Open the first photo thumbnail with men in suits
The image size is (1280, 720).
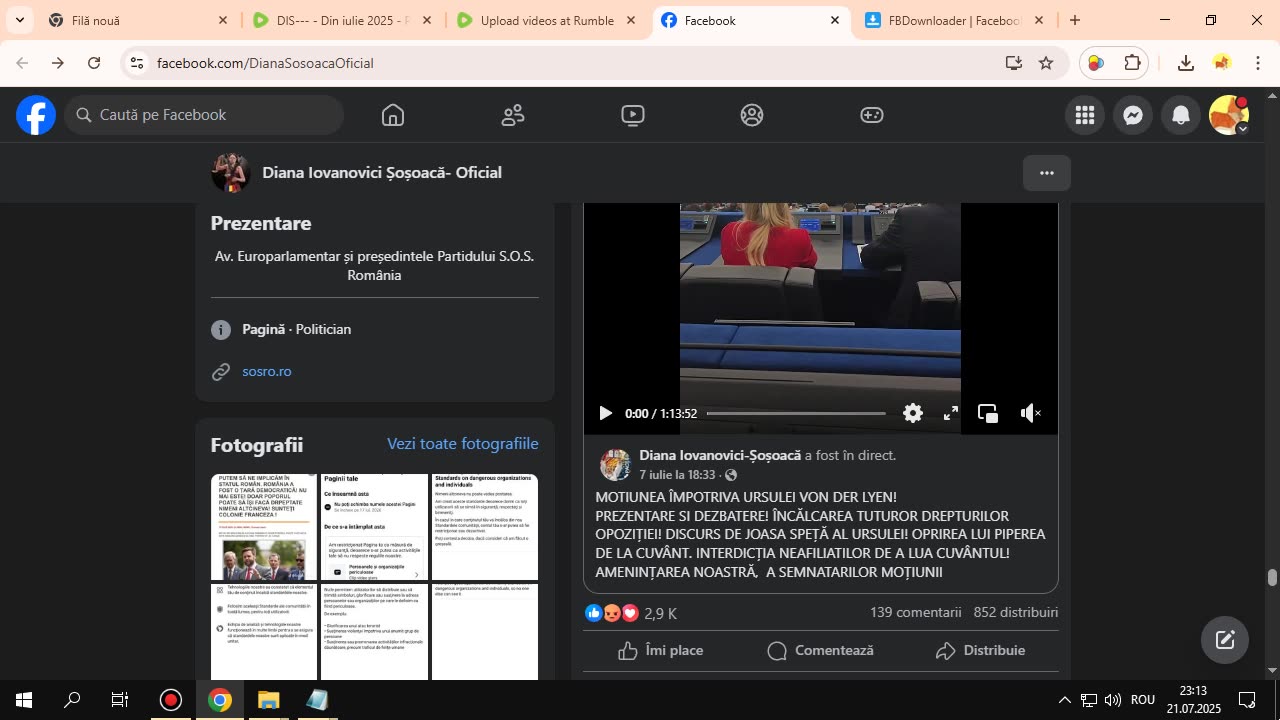click(264, 527)
